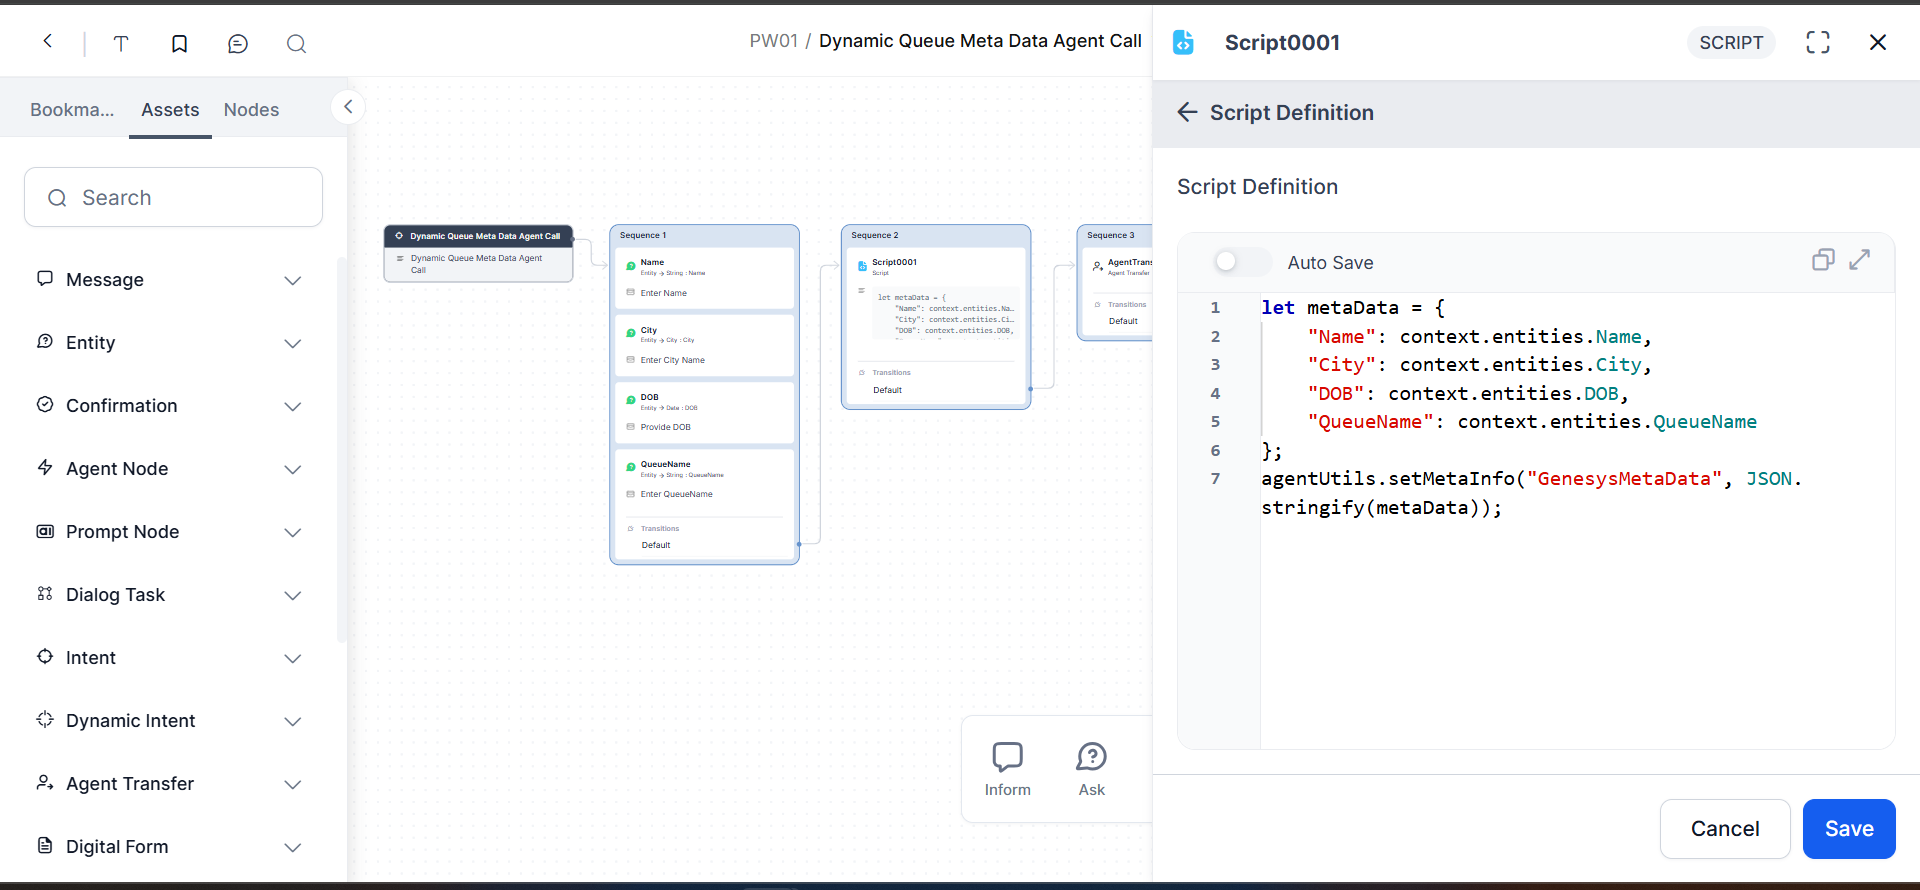Open bookmarks via the bookmark icon
The image size is (1920, 890).
(x=179, y=43)
